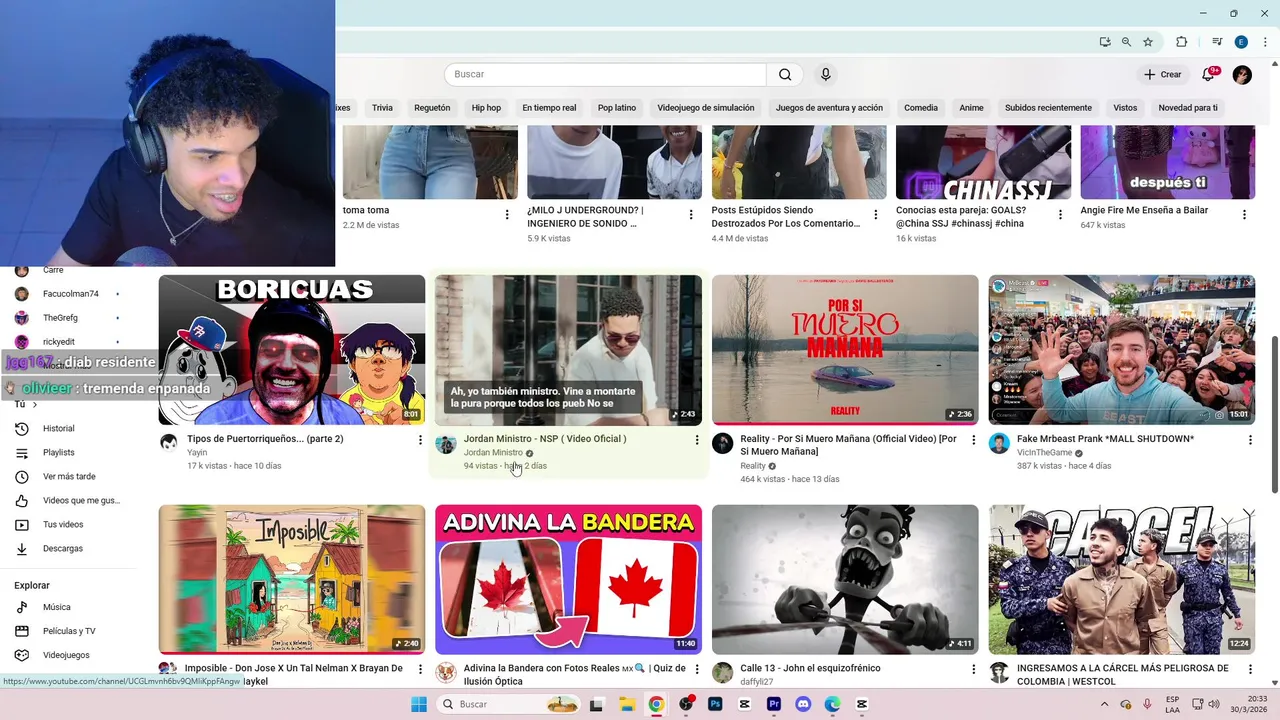
Task: Open options for MILO J UNDERGROUND short
Action: 691,215
